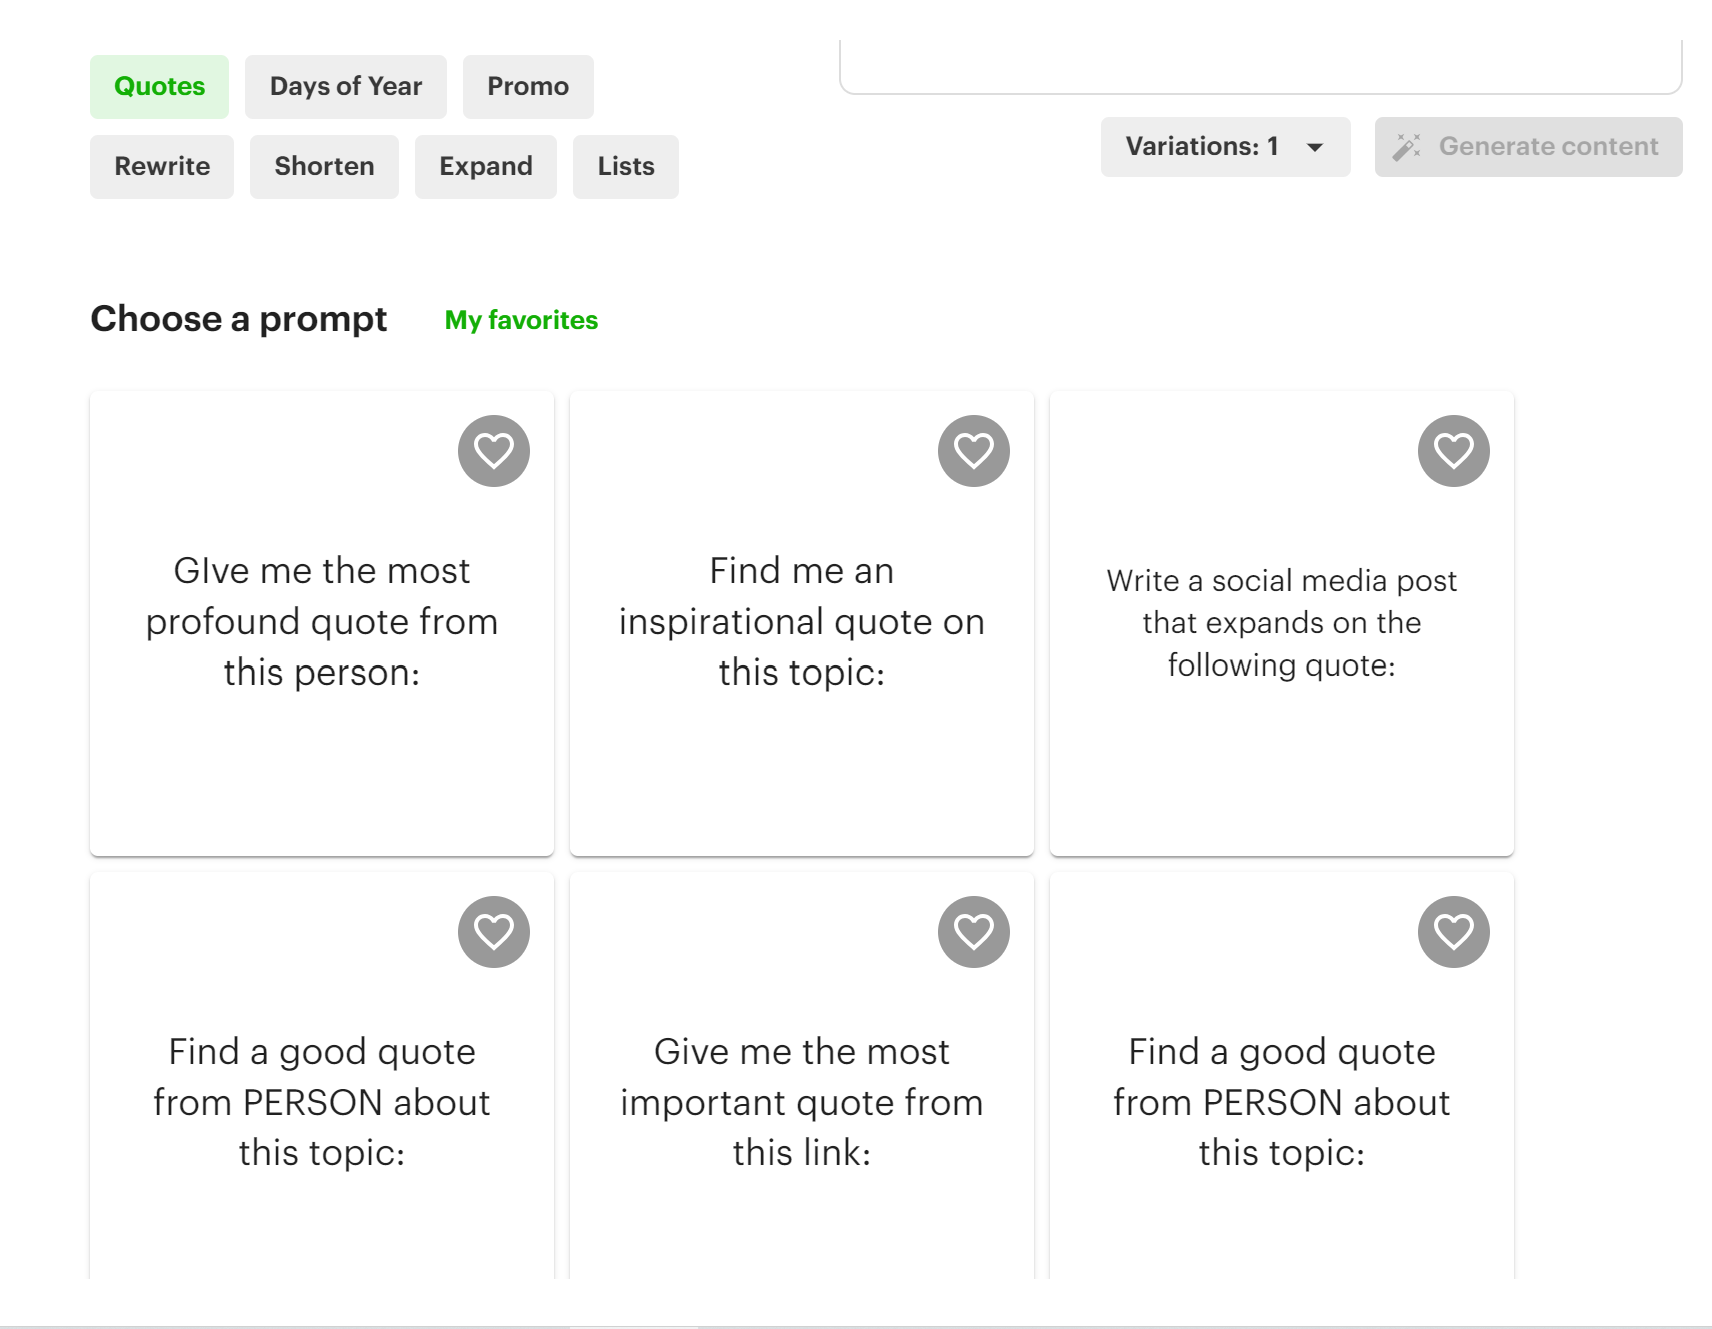Favorite the 'inspirational quote on this topic' prompt
The image size is (1712, 1329).
pyautogui.click(x=974, y=451)
